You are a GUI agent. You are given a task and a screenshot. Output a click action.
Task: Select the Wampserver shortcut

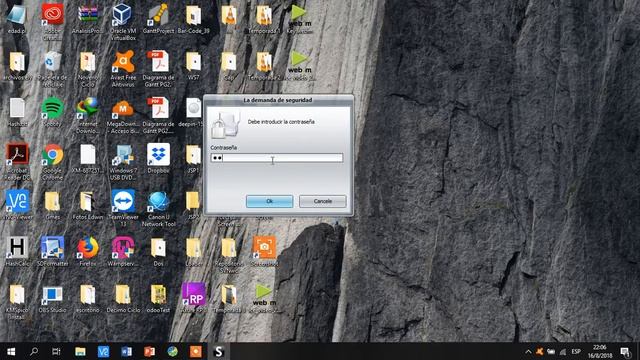[x=123, y=251]
